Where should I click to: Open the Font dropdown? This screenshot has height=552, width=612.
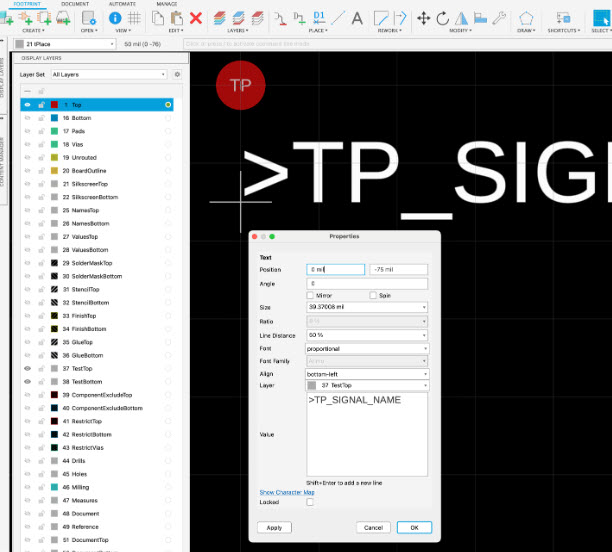pos(366,348)
